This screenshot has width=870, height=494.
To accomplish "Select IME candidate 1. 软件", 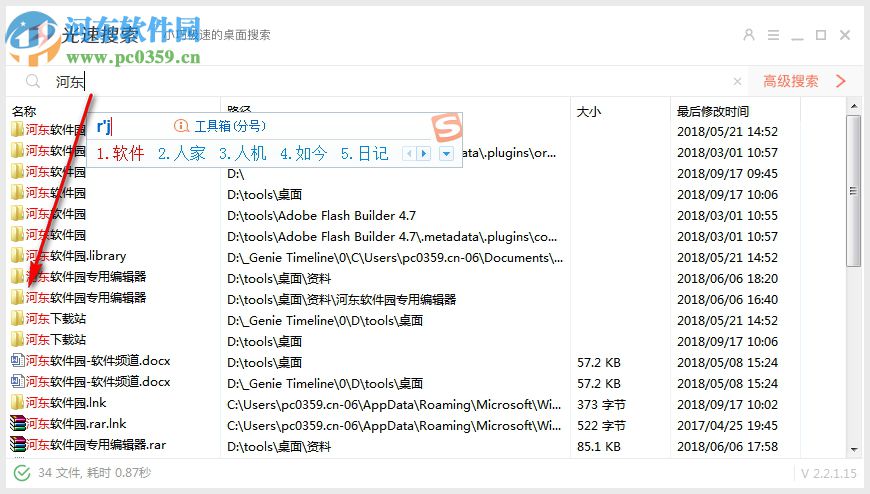I will tap(120, 153).
